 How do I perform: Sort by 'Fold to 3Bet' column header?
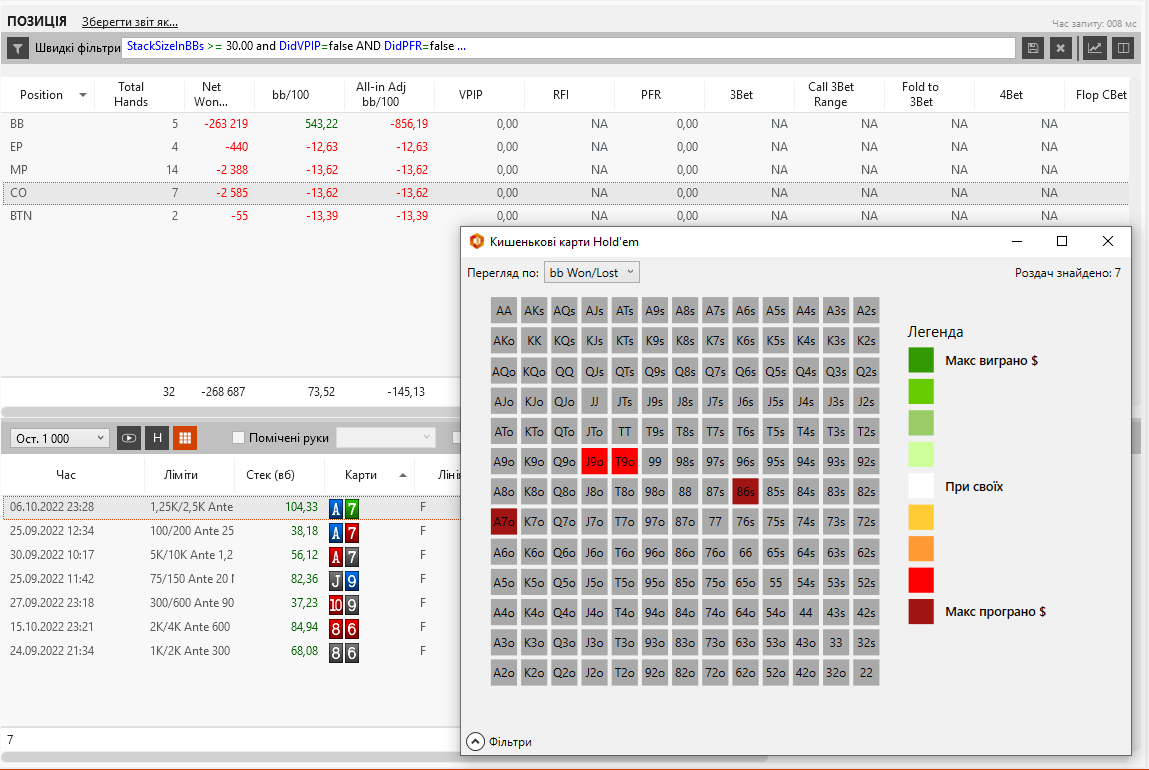click(920, 95)
